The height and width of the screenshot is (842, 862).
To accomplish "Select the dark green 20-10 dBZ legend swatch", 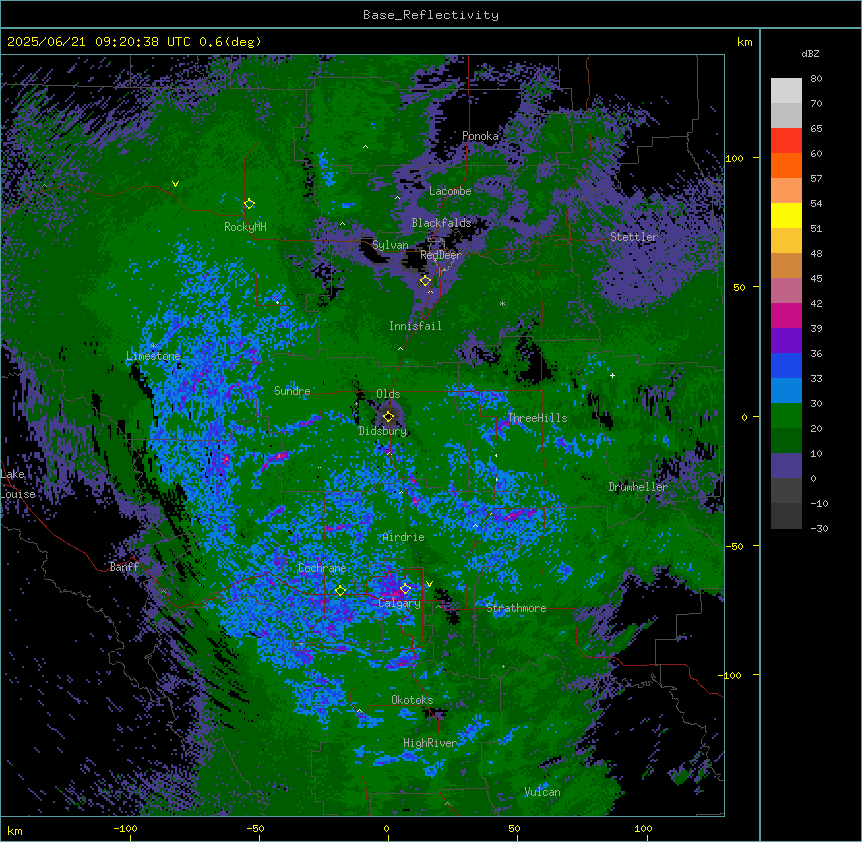I will 786,441.
